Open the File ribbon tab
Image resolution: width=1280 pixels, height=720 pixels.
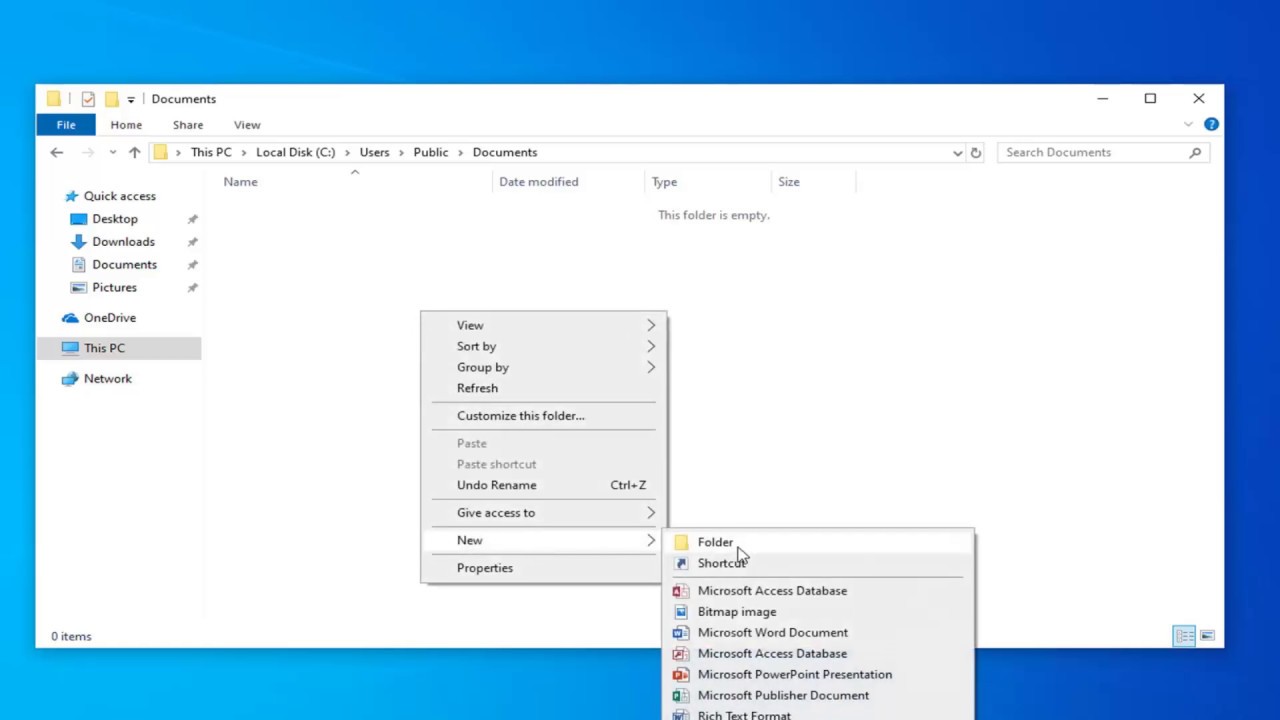click(x=66, y=125)
